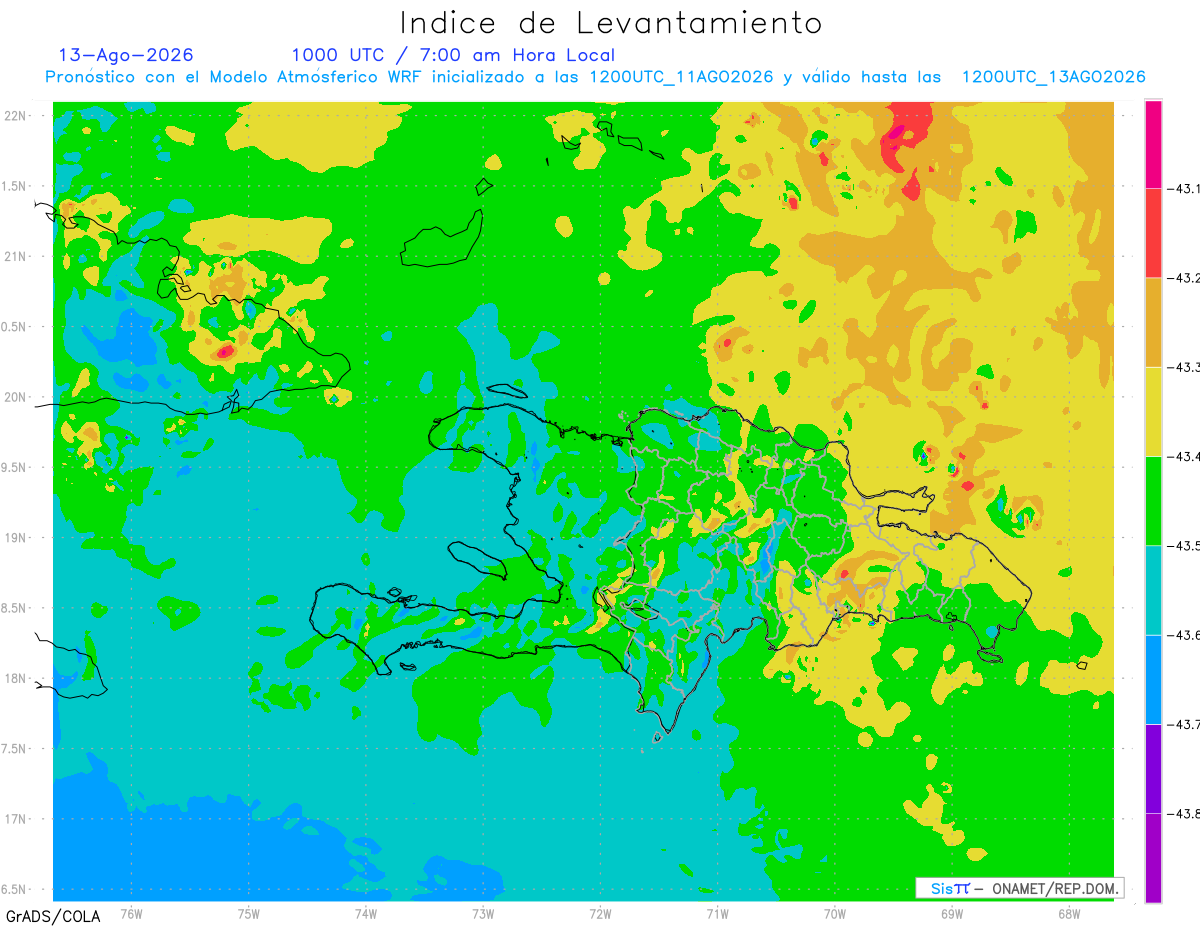Click the cyan color bar segment
The width and height of the screenshot is (1200, 927).
pyautogui.click(x=1153, y=590)
